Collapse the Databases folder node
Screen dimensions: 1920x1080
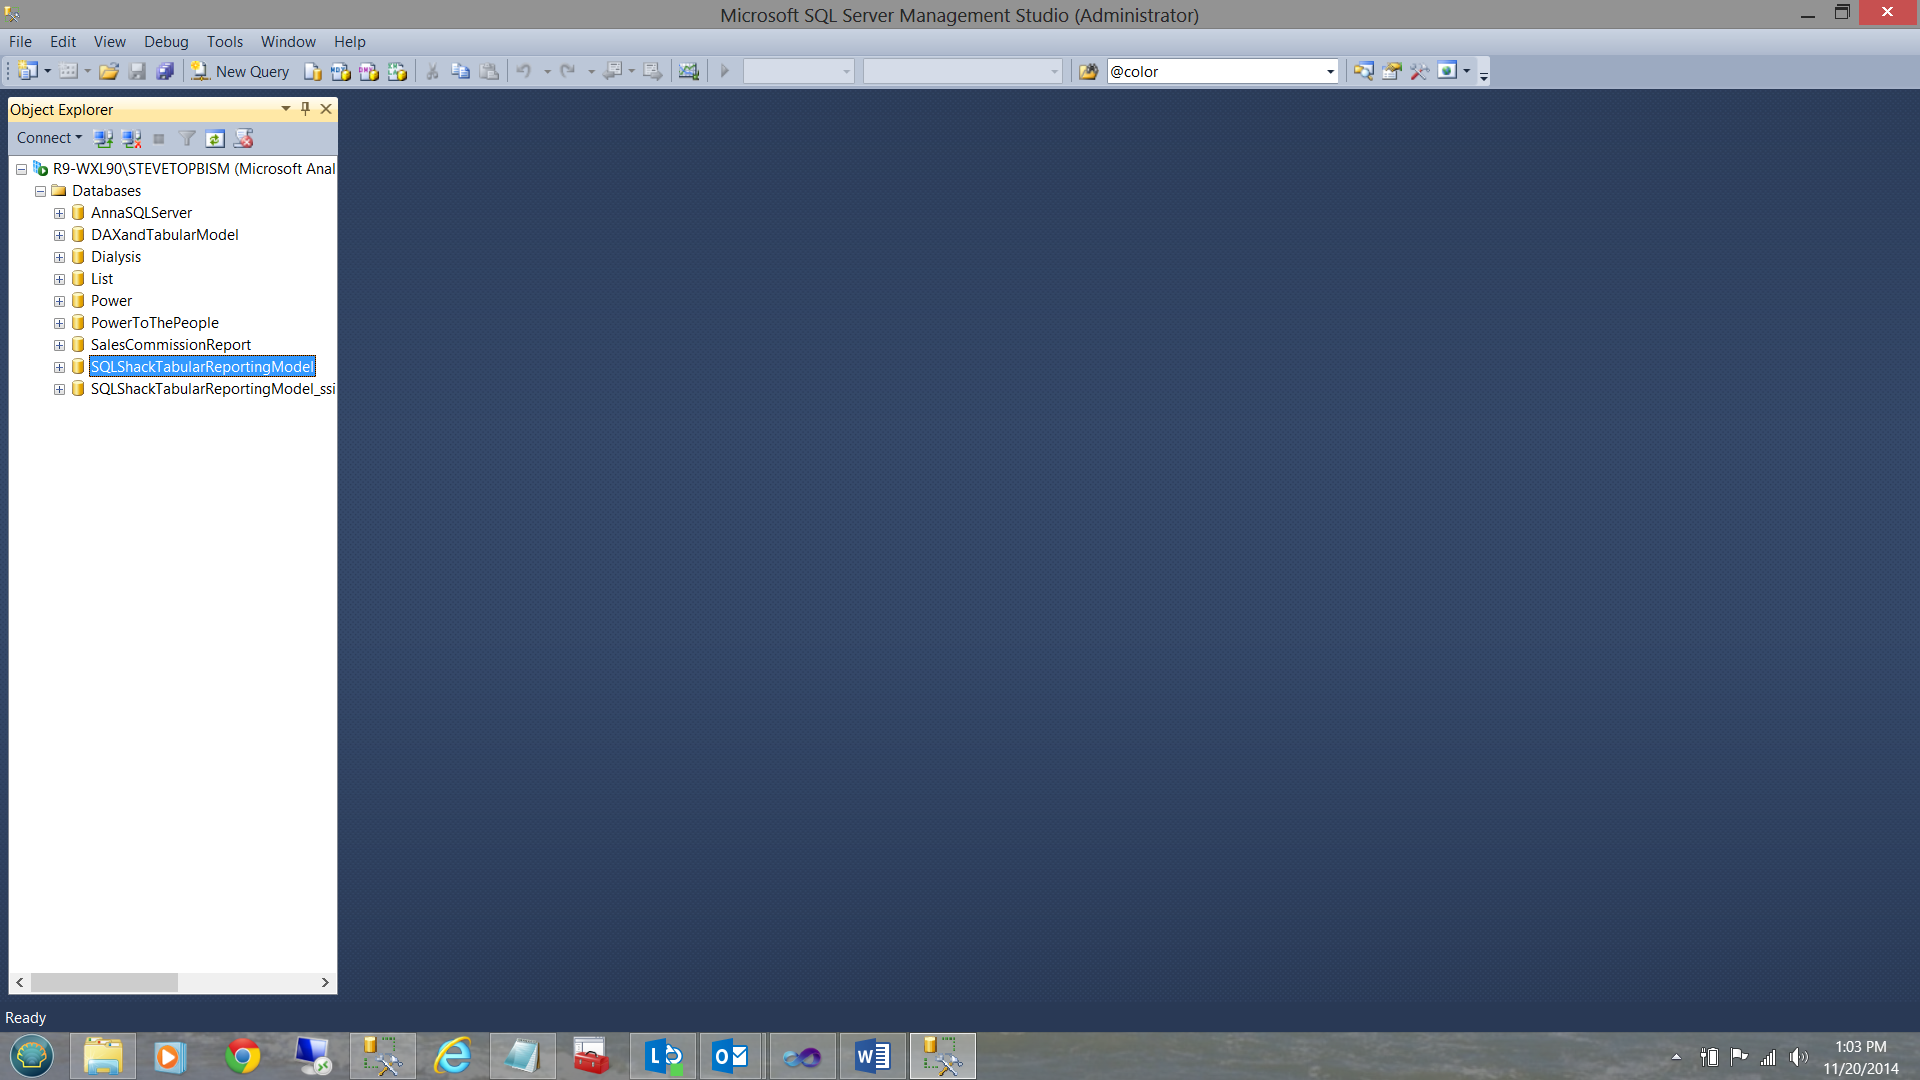click(x=41, y=191)
